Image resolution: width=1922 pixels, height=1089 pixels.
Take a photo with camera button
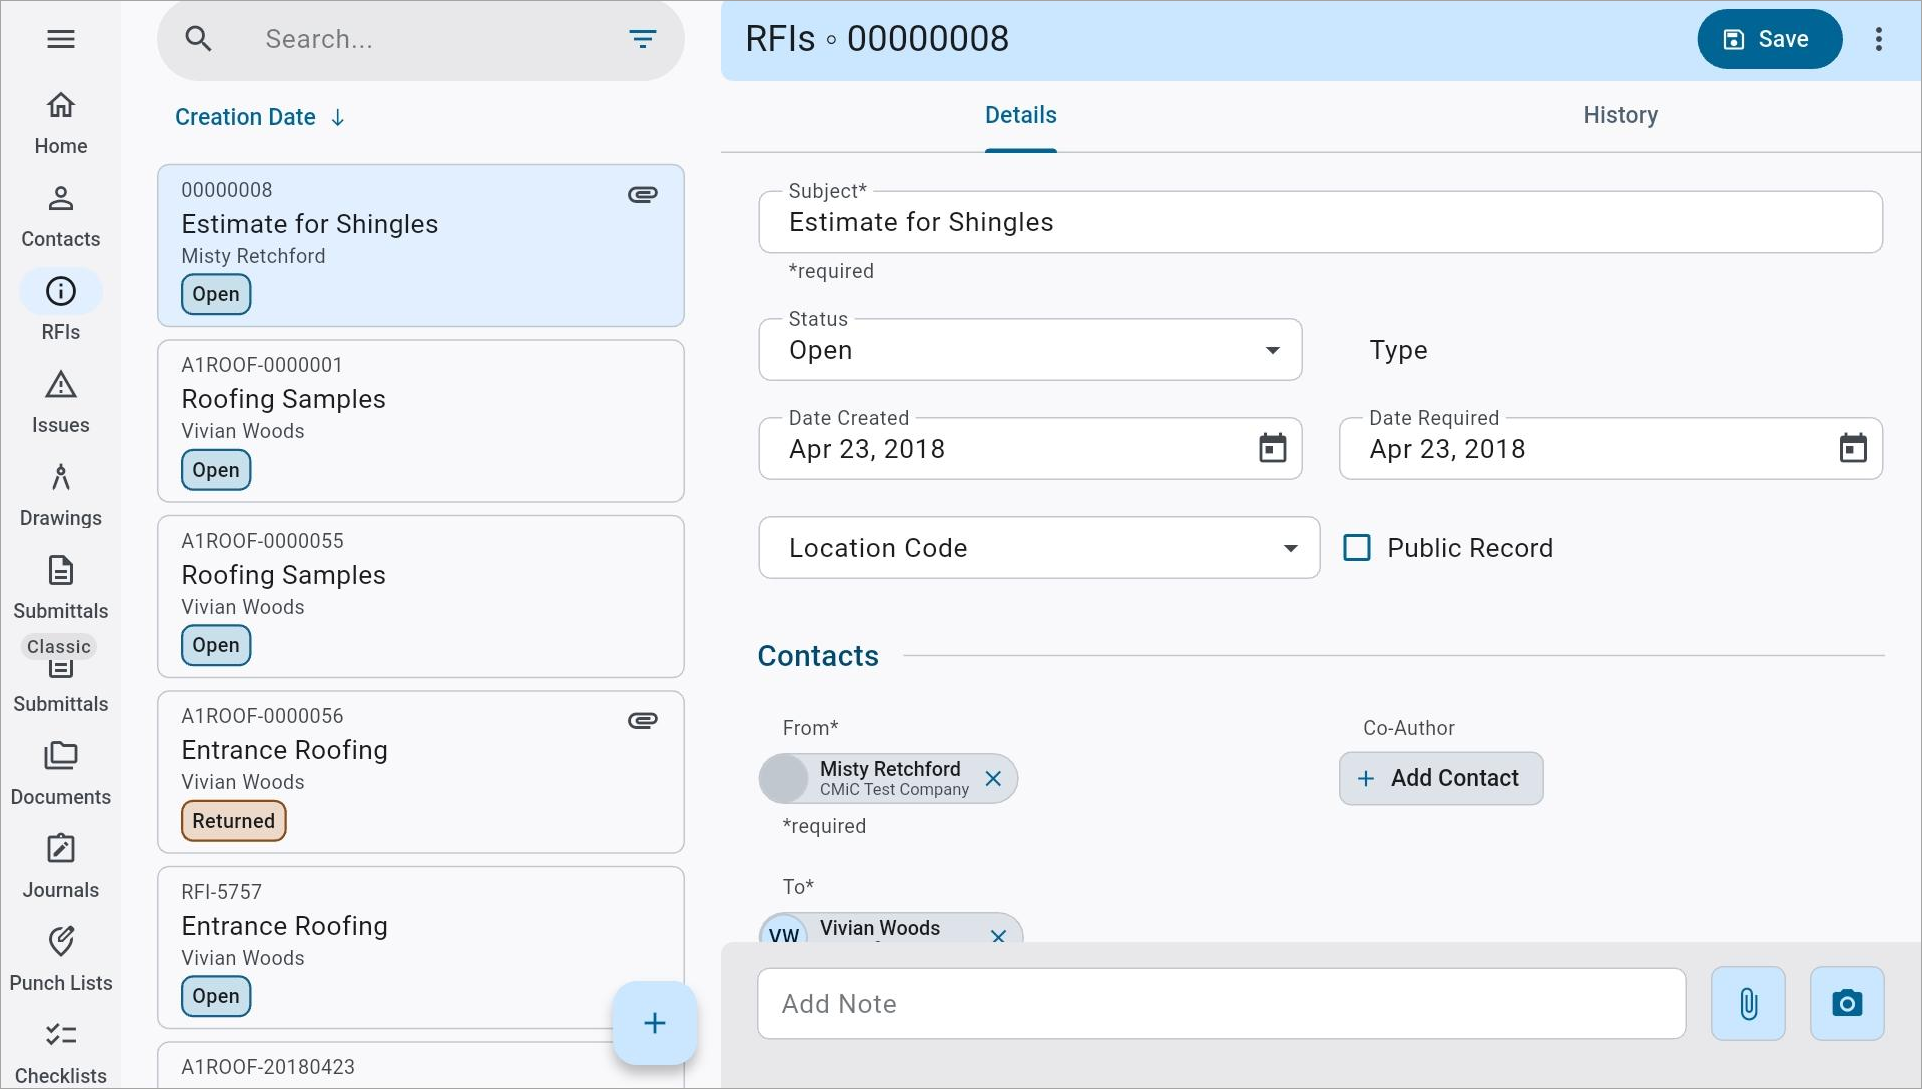1847,1003
